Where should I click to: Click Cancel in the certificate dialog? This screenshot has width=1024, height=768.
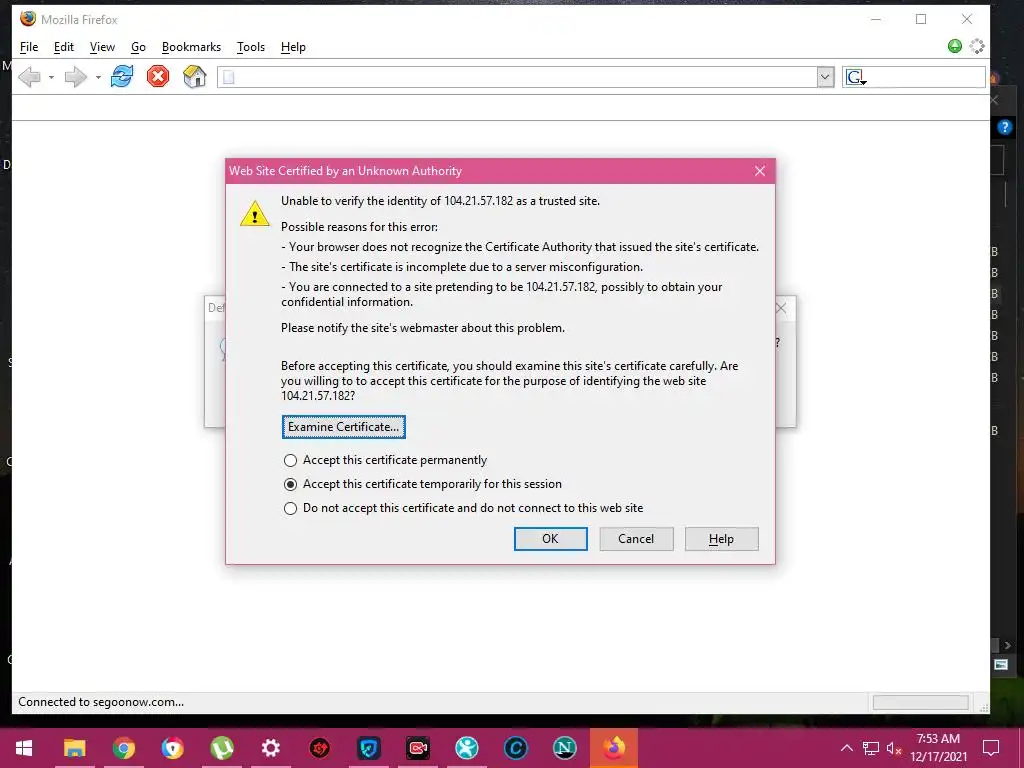pos(636,539)
